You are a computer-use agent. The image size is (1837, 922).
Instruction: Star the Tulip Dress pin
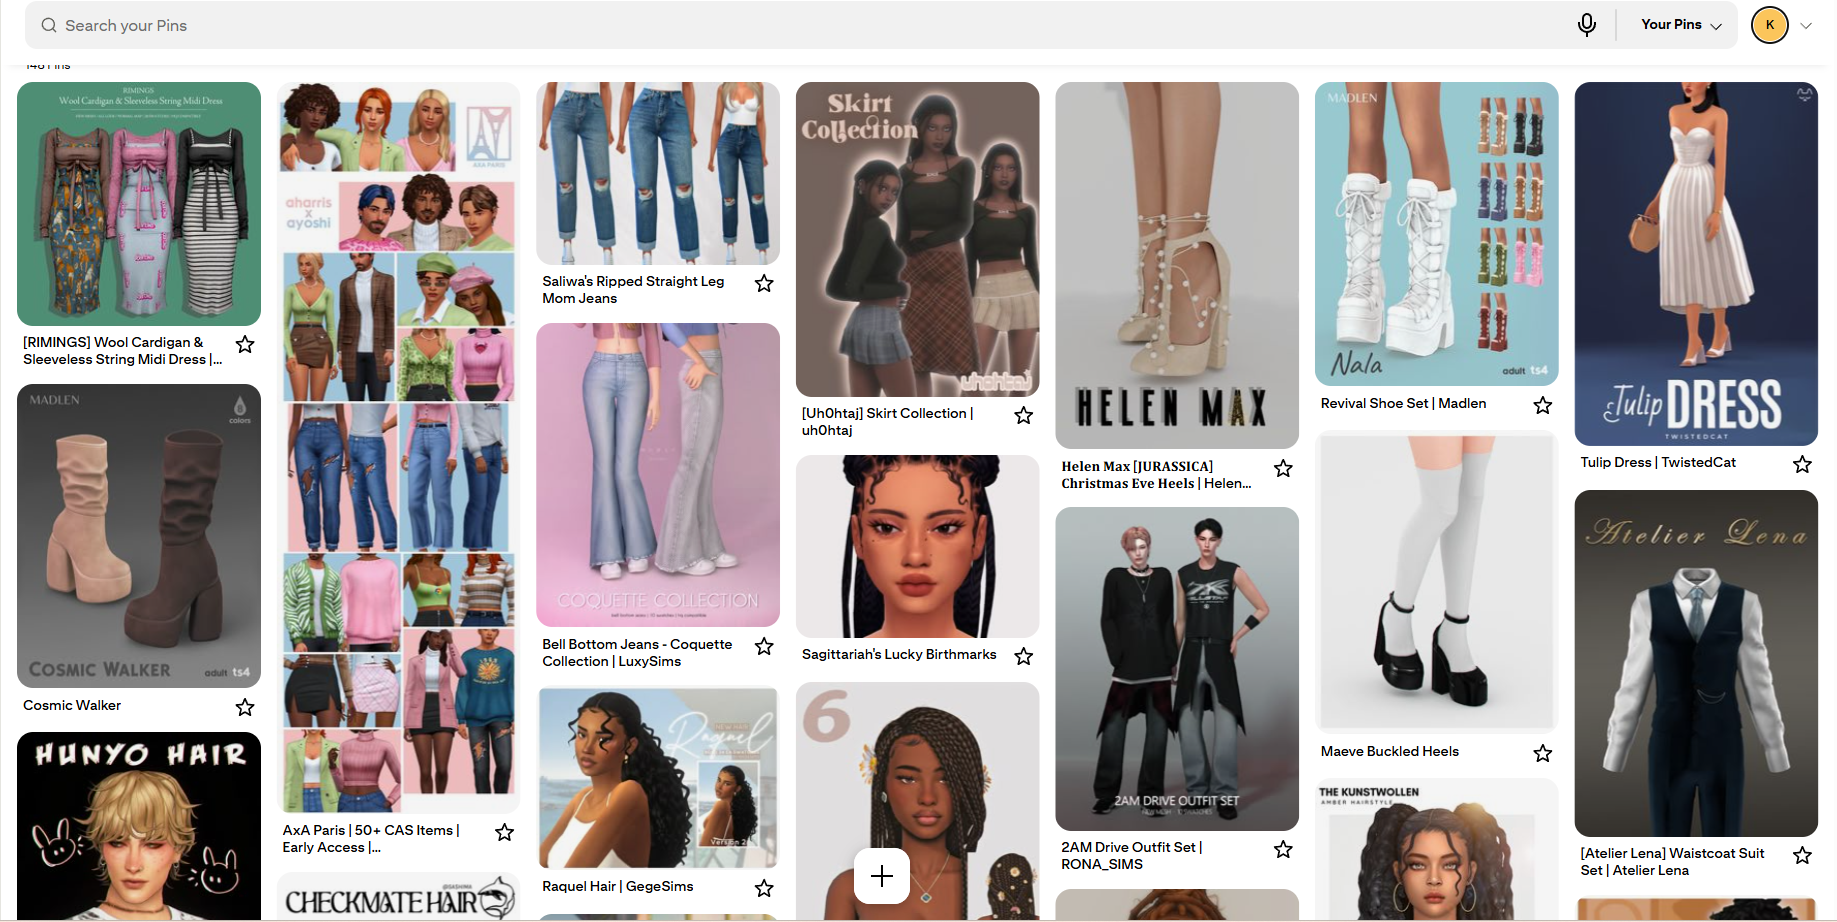tap(1802, 464)
